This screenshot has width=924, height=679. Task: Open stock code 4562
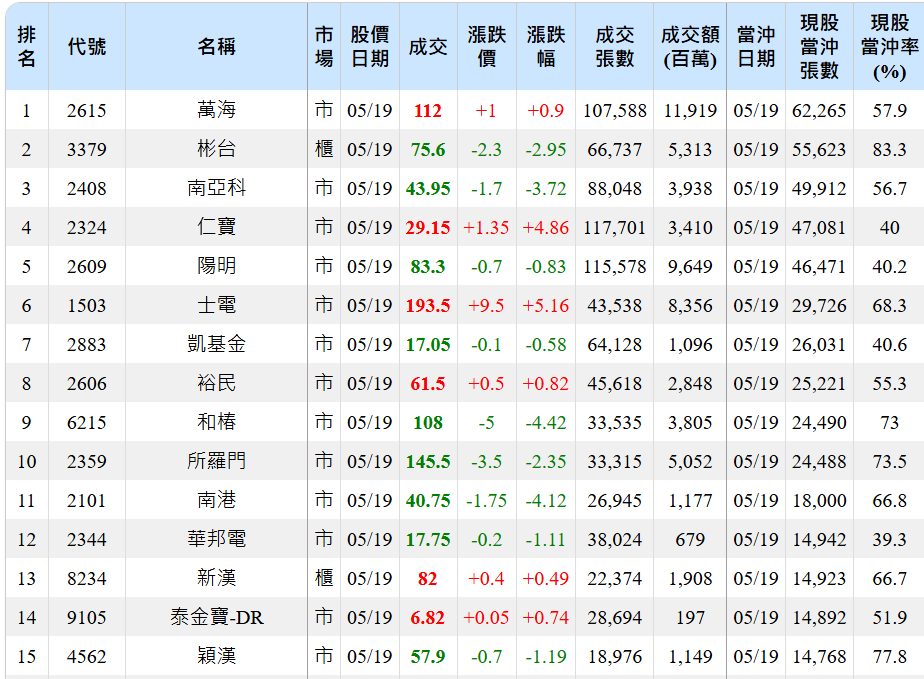87,656
